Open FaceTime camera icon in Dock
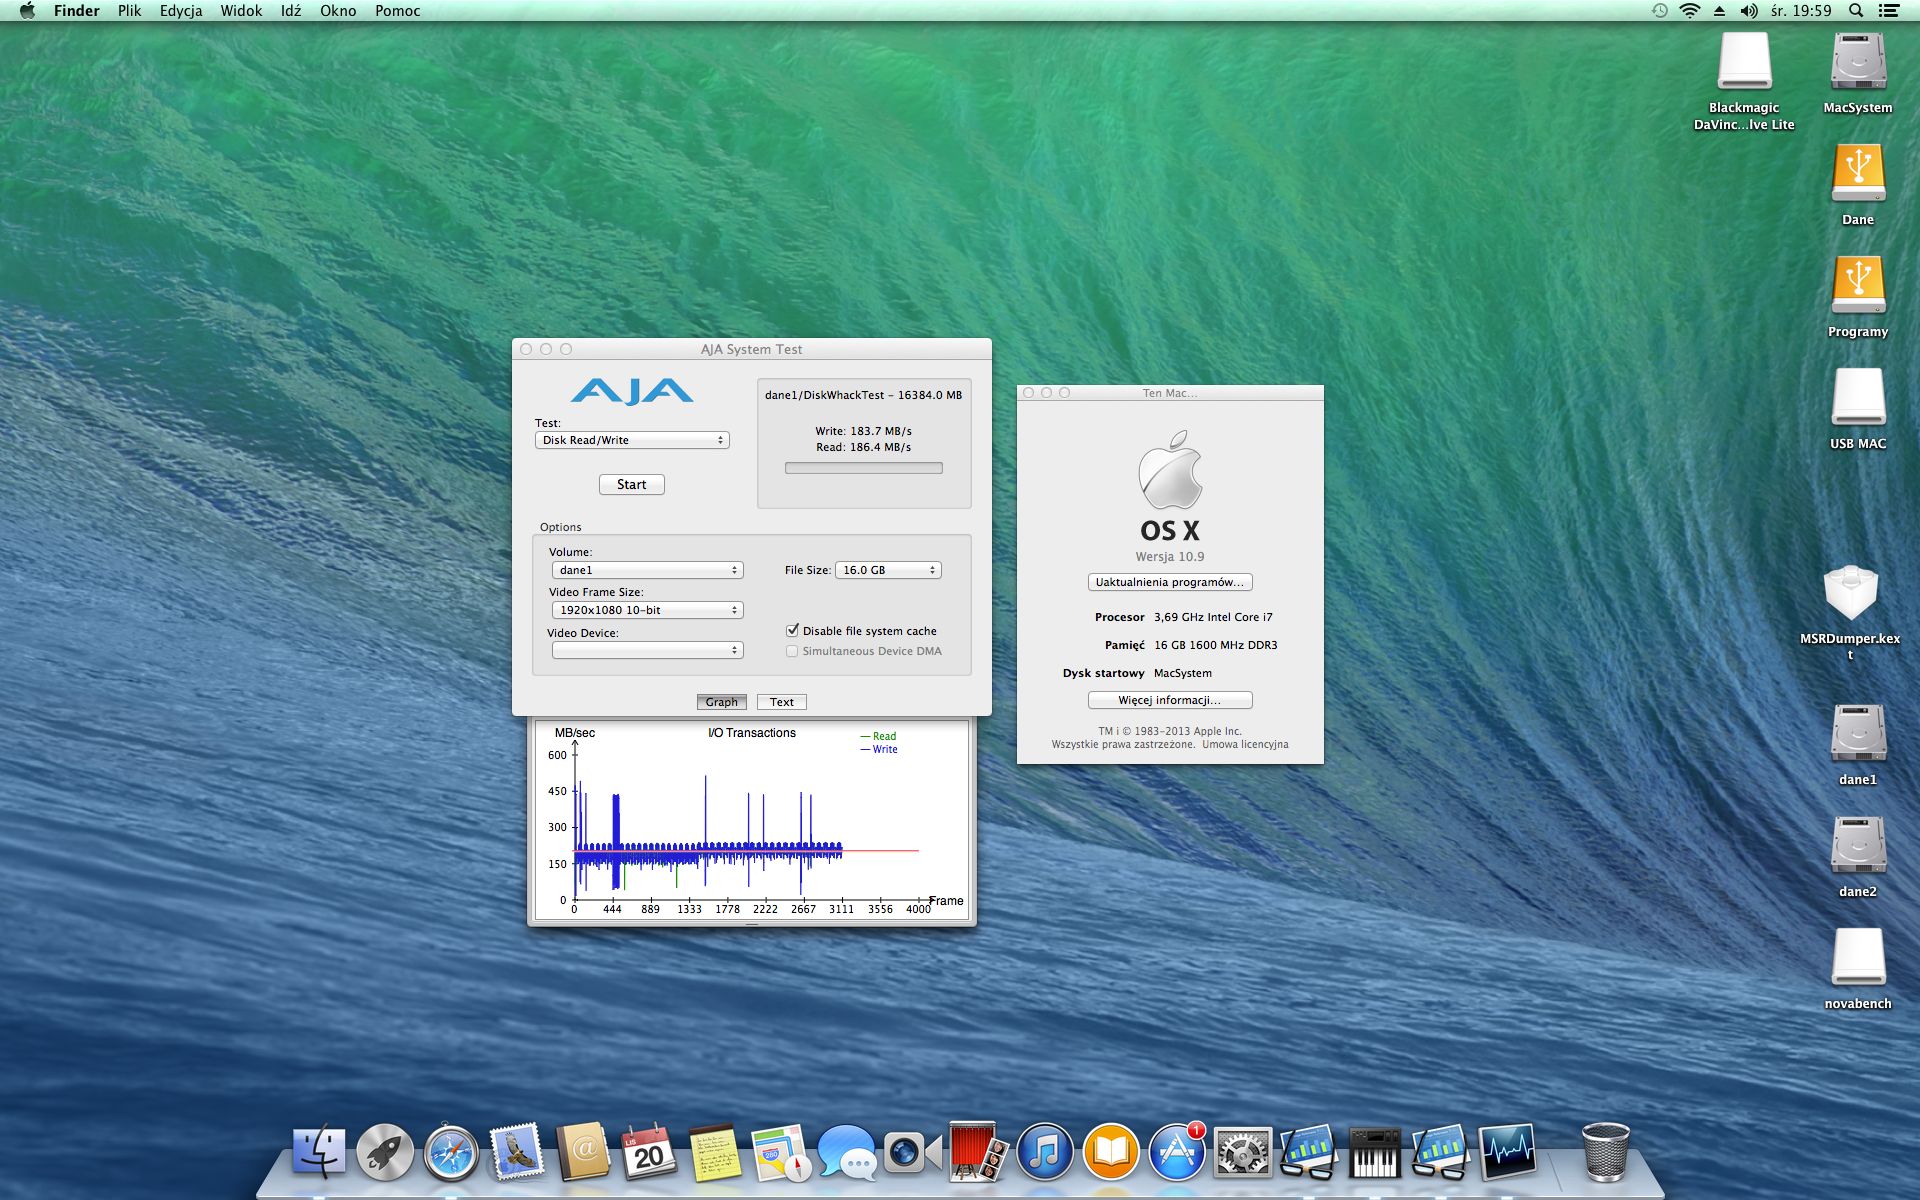The image size is (1920, 1200). 913,1152
